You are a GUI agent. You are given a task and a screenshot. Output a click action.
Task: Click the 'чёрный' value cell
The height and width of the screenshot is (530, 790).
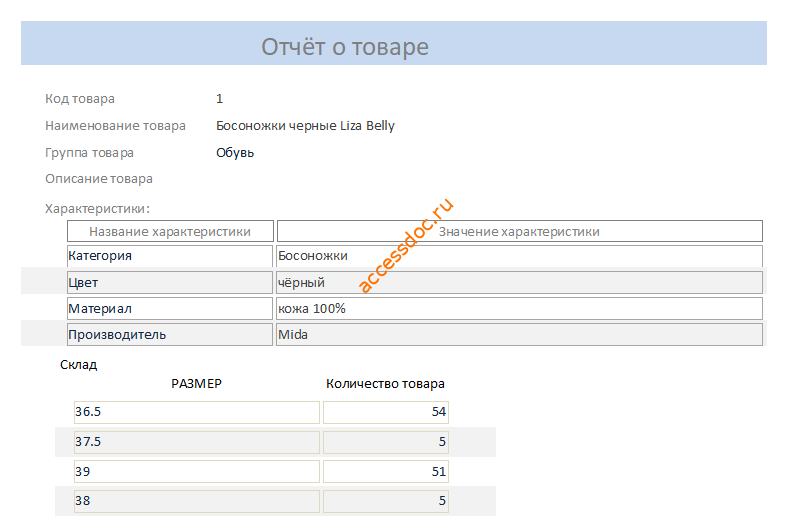click(519, 283)
